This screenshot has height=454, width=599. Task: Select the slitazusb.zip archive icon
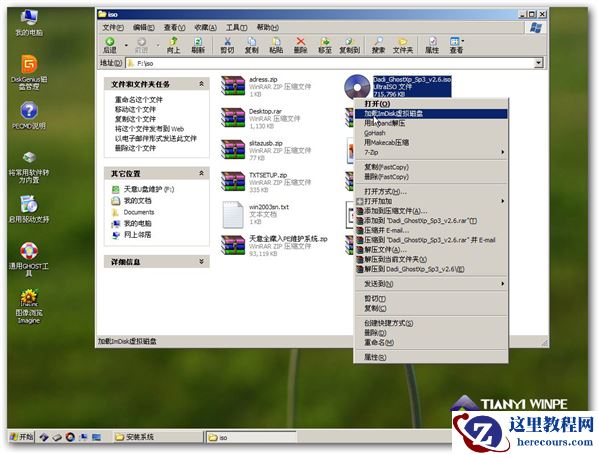233,149
